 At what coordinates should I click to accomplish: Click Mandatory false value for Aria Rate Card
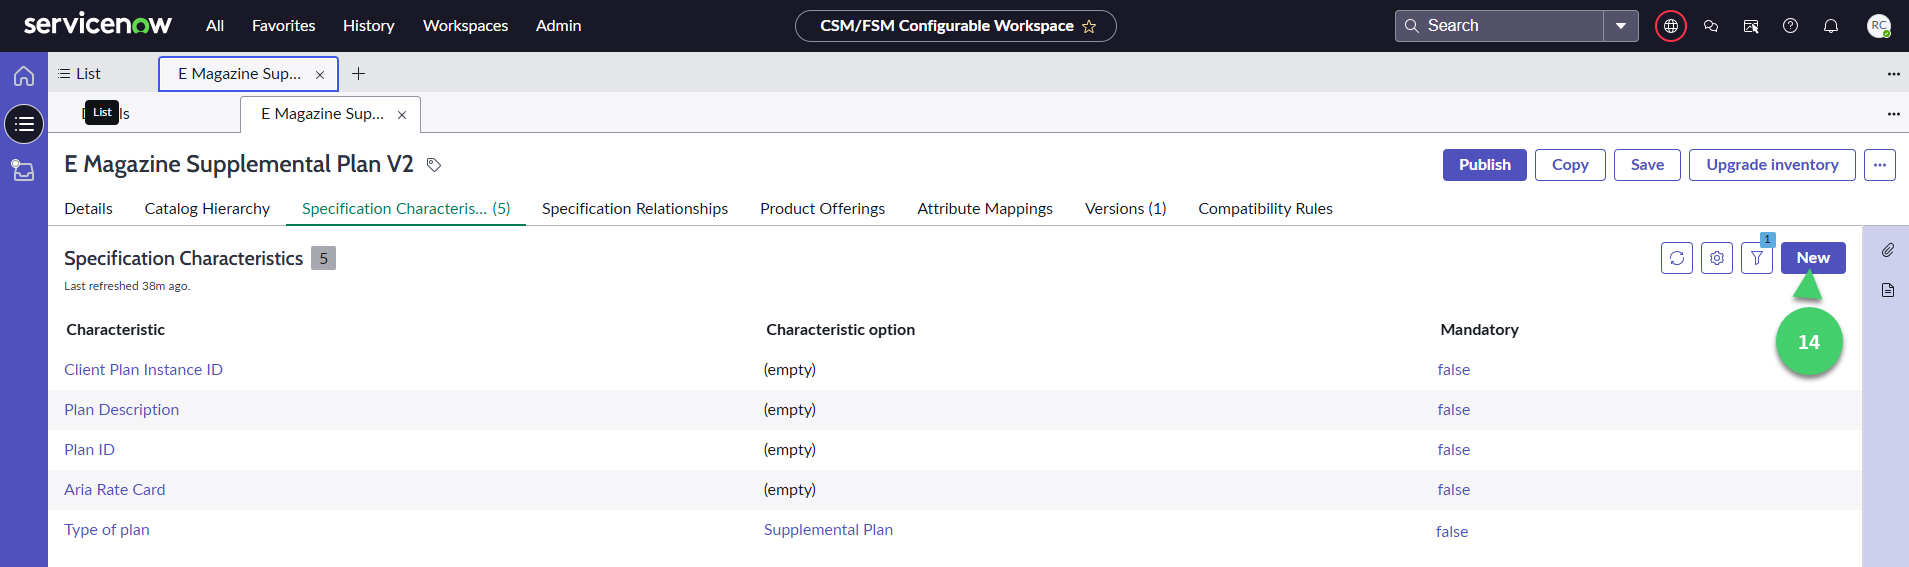click(x=1454, y=490)
